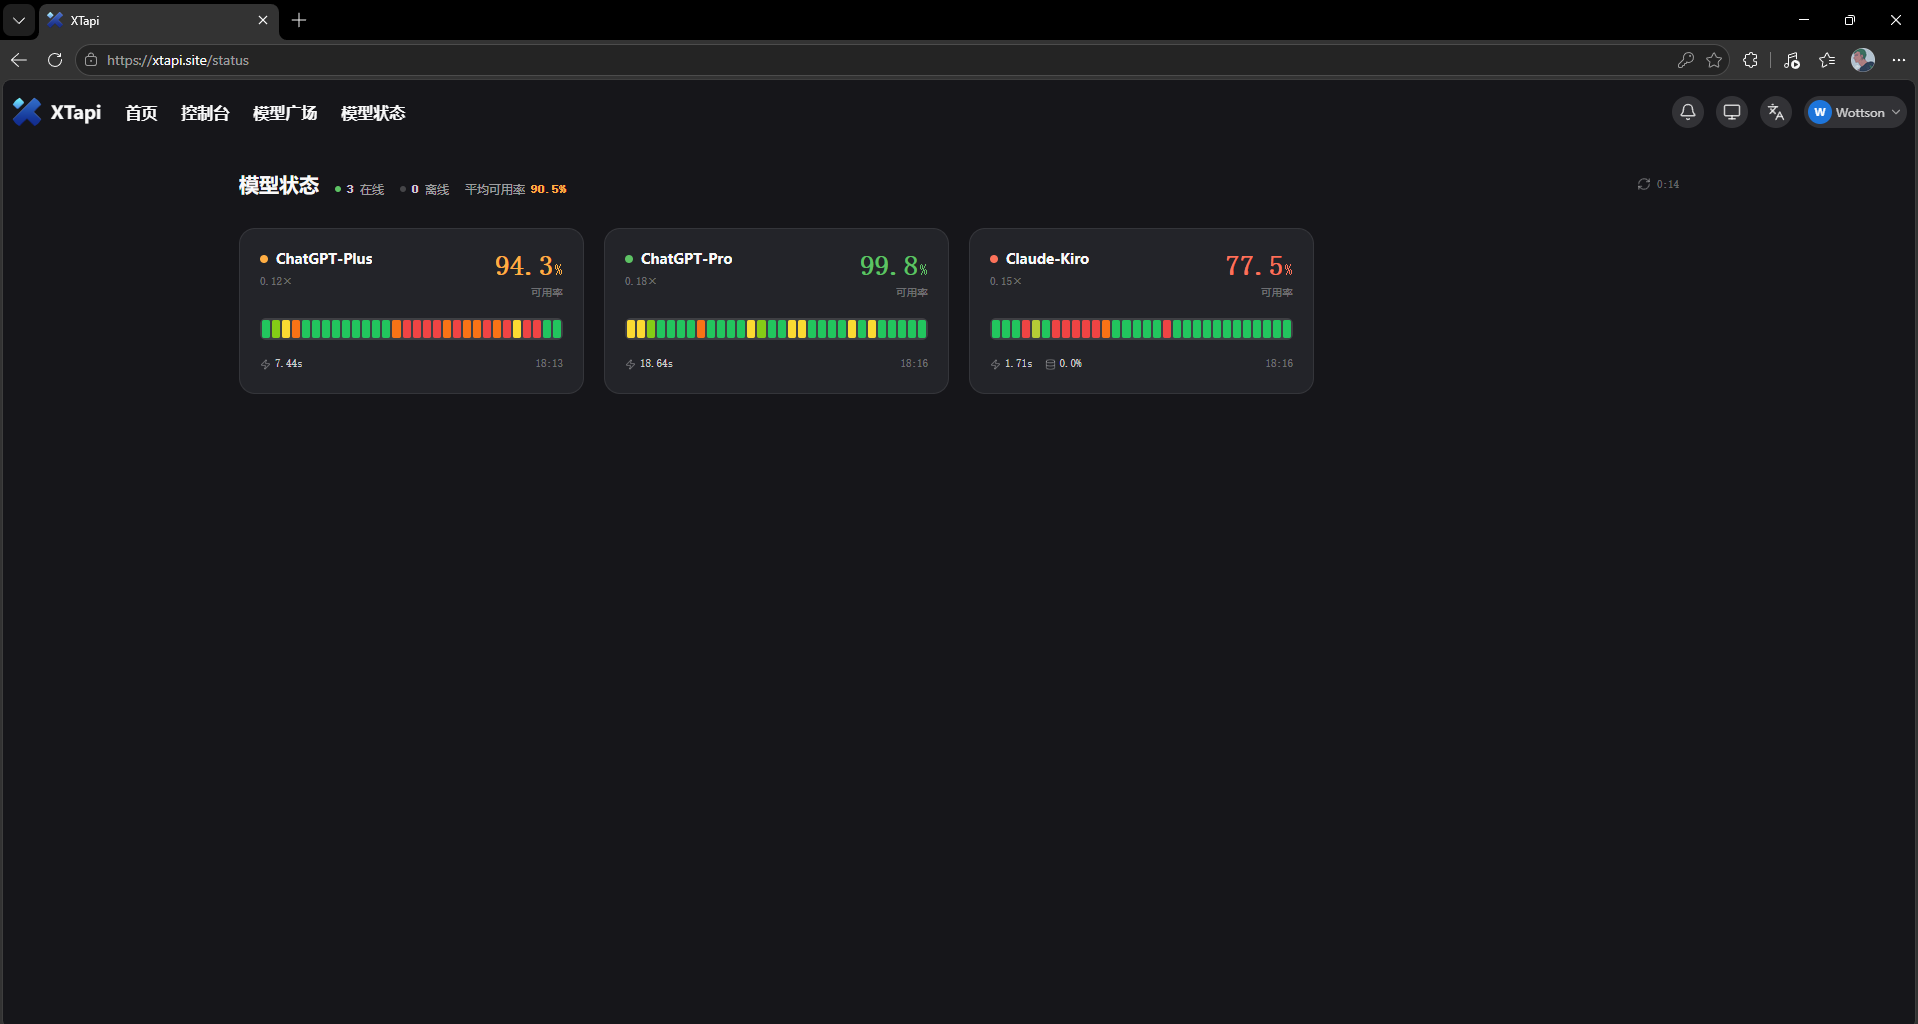Click the lightning icon beside 1.71s
This screenshot has height=1024, width=1918.
995,364
